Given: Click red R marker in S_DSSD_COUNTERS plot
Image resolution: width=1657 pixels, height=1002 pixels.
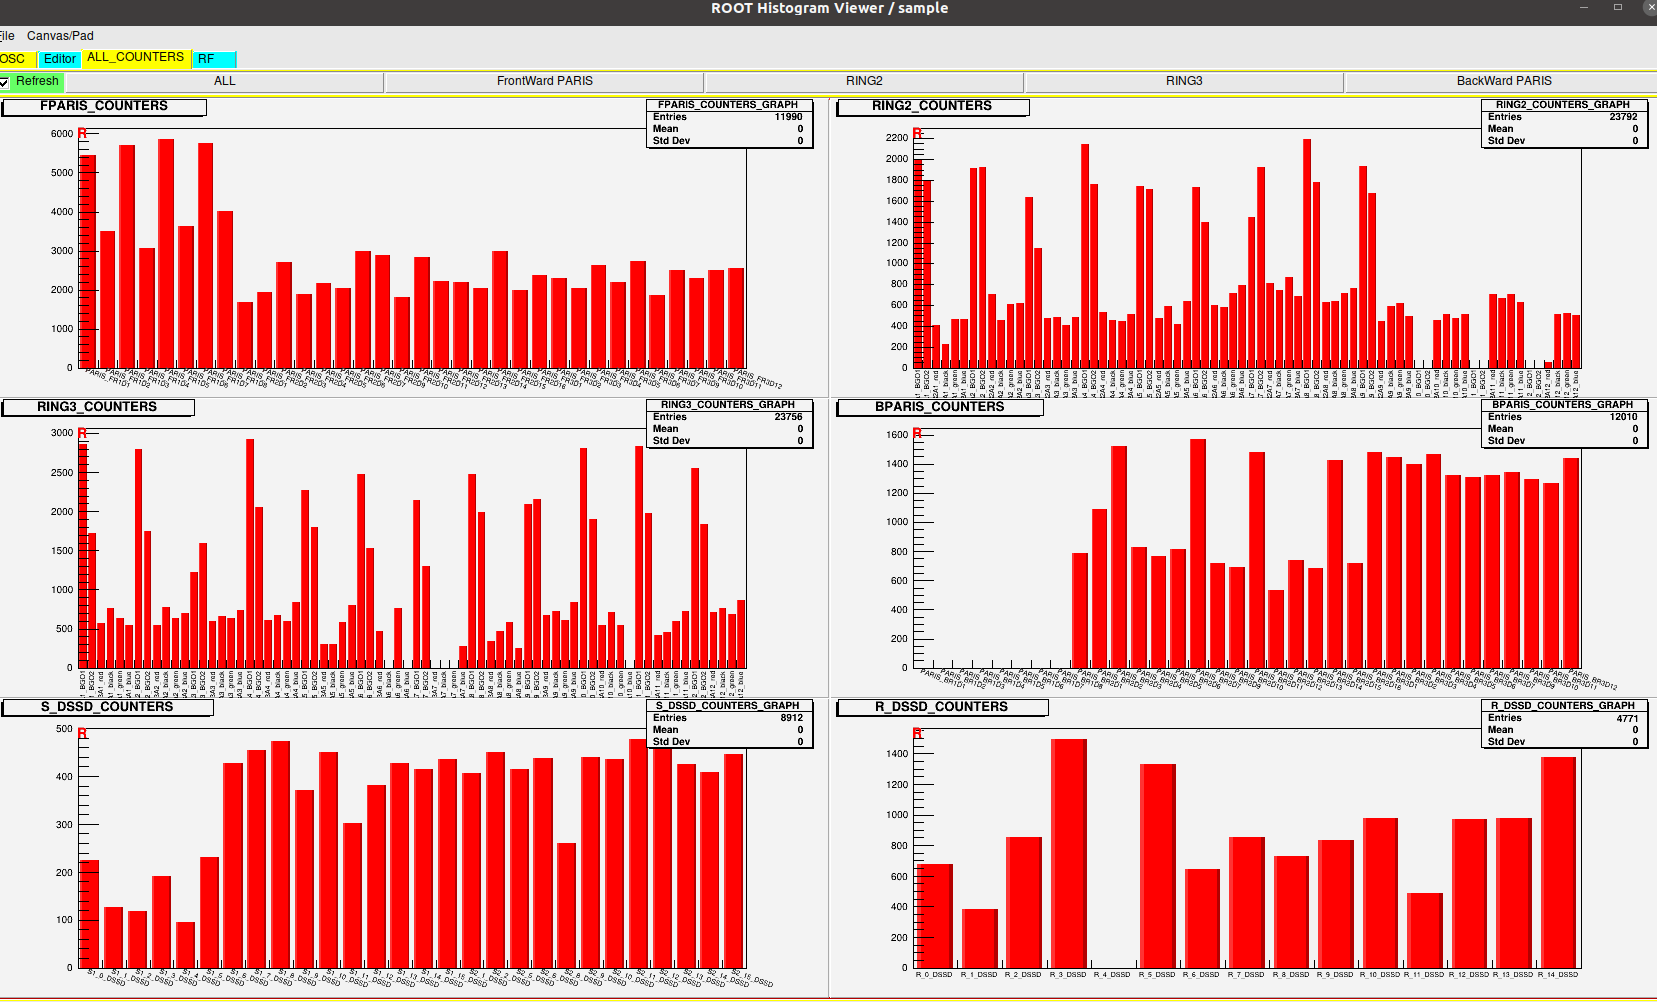Looking at the screenshot, I should tap(82, 734).
